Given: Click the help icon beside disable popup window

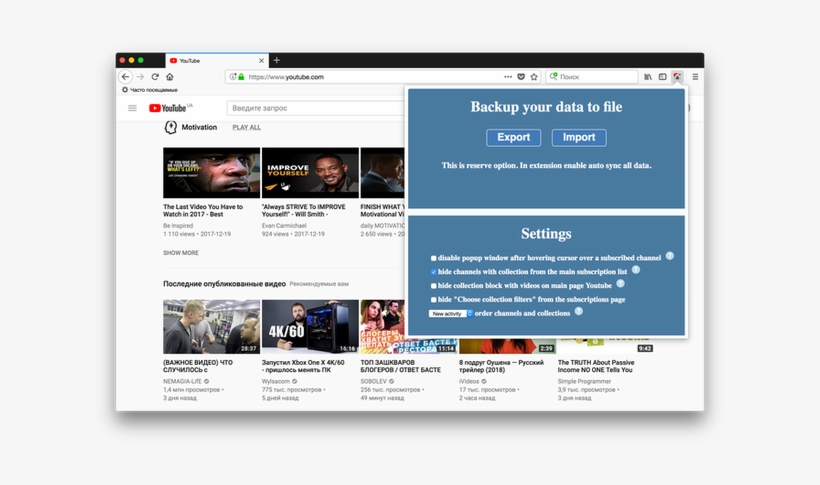Looking at the screenshot, I should (669, 256).
